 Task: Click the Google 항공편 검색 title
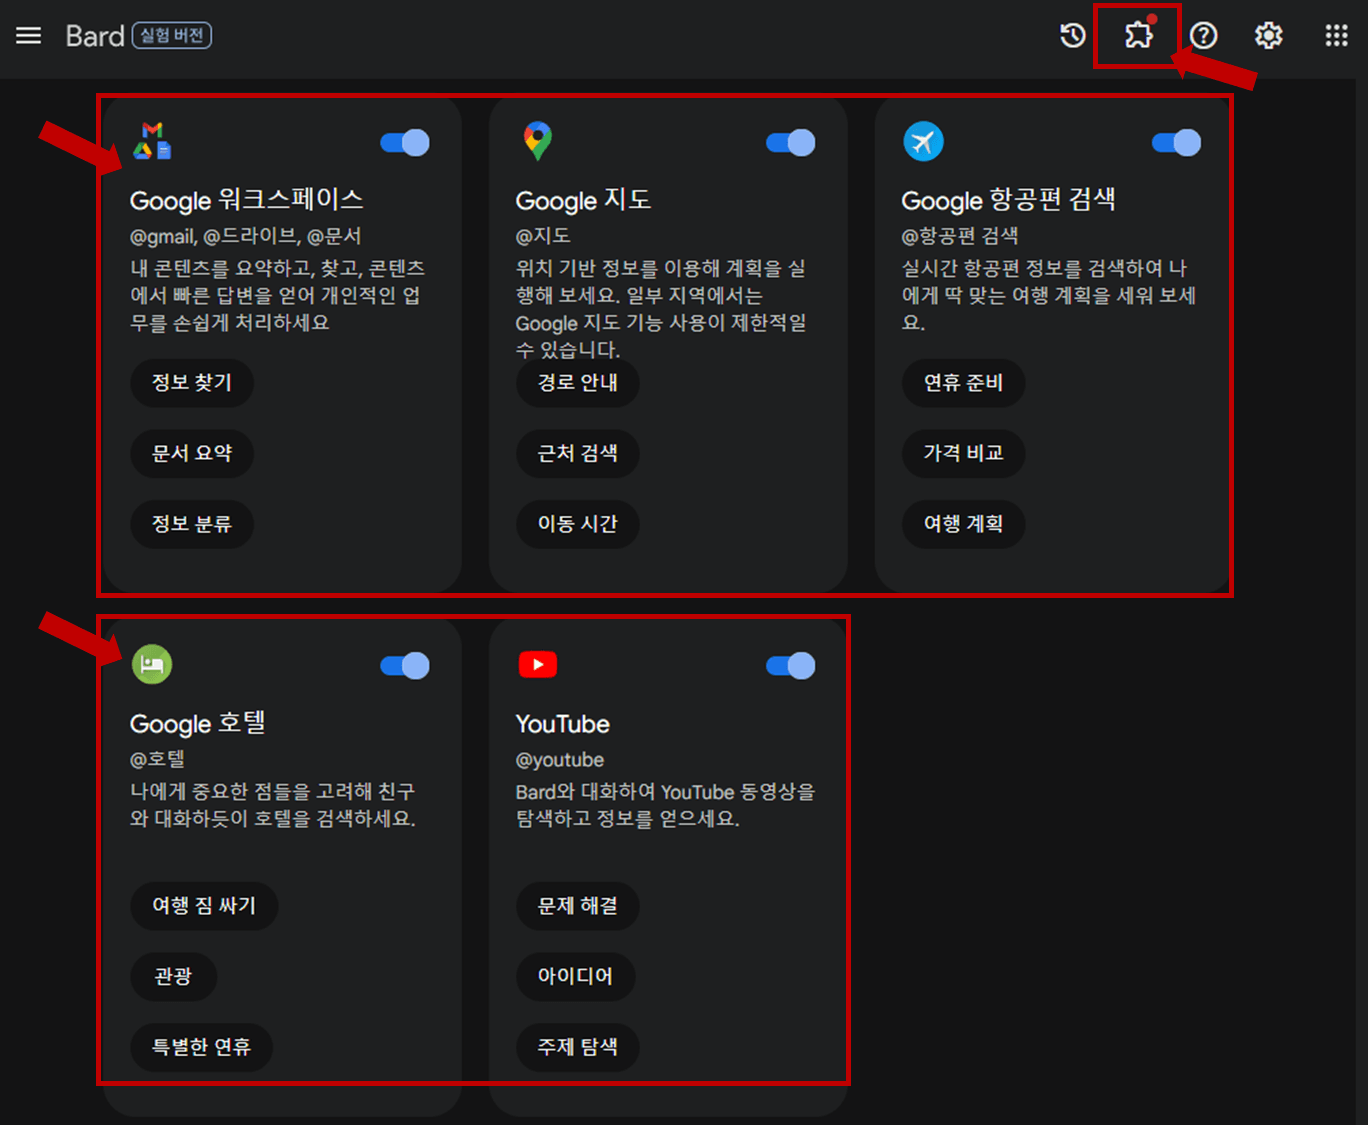[x=1008, y=200]
